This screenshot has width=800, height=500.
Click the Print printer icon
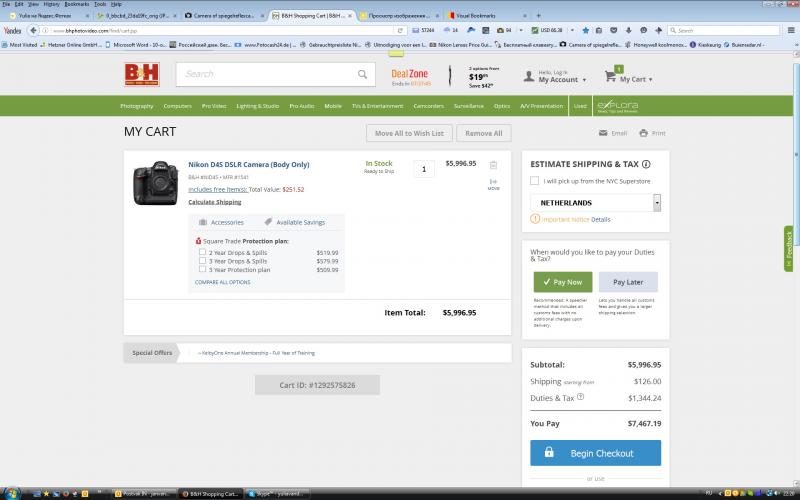click(643, 133)
